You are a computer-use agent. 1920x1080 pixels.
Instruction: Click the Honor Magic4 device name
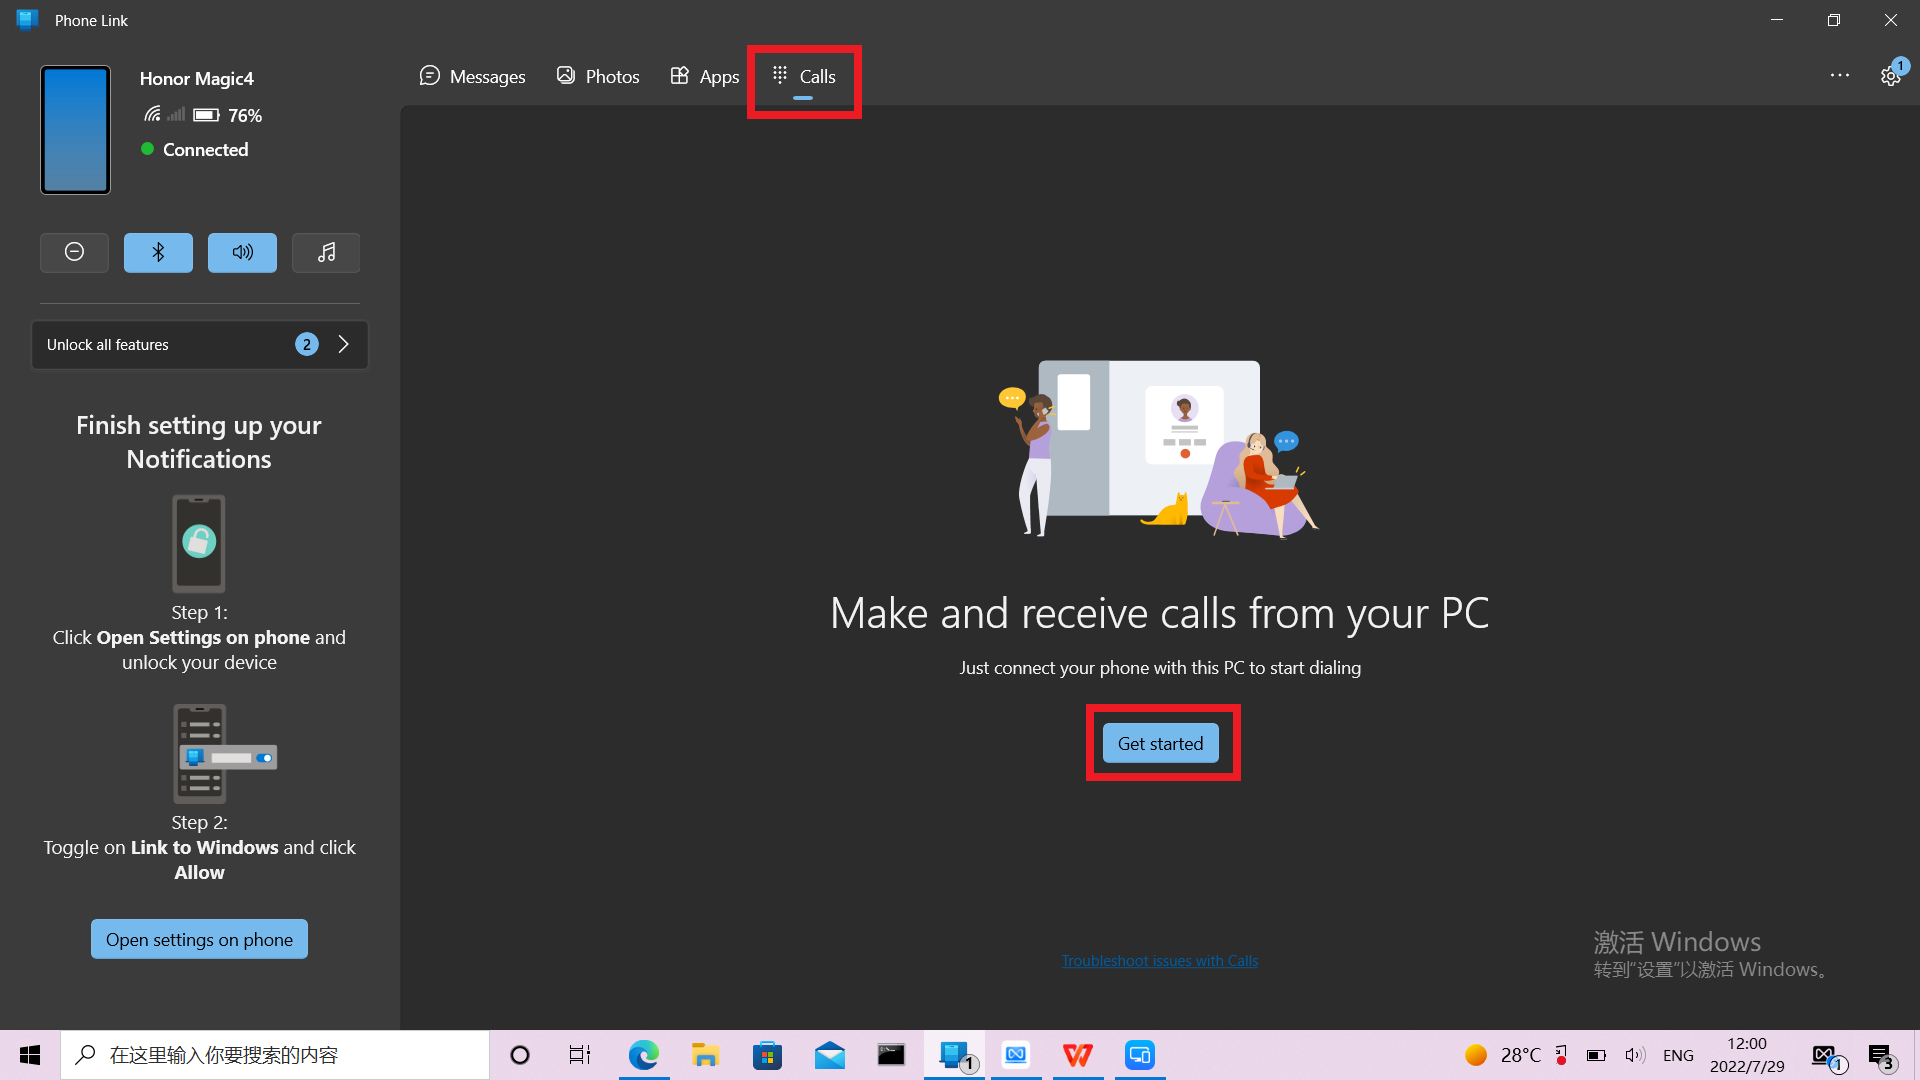[197, 78]
